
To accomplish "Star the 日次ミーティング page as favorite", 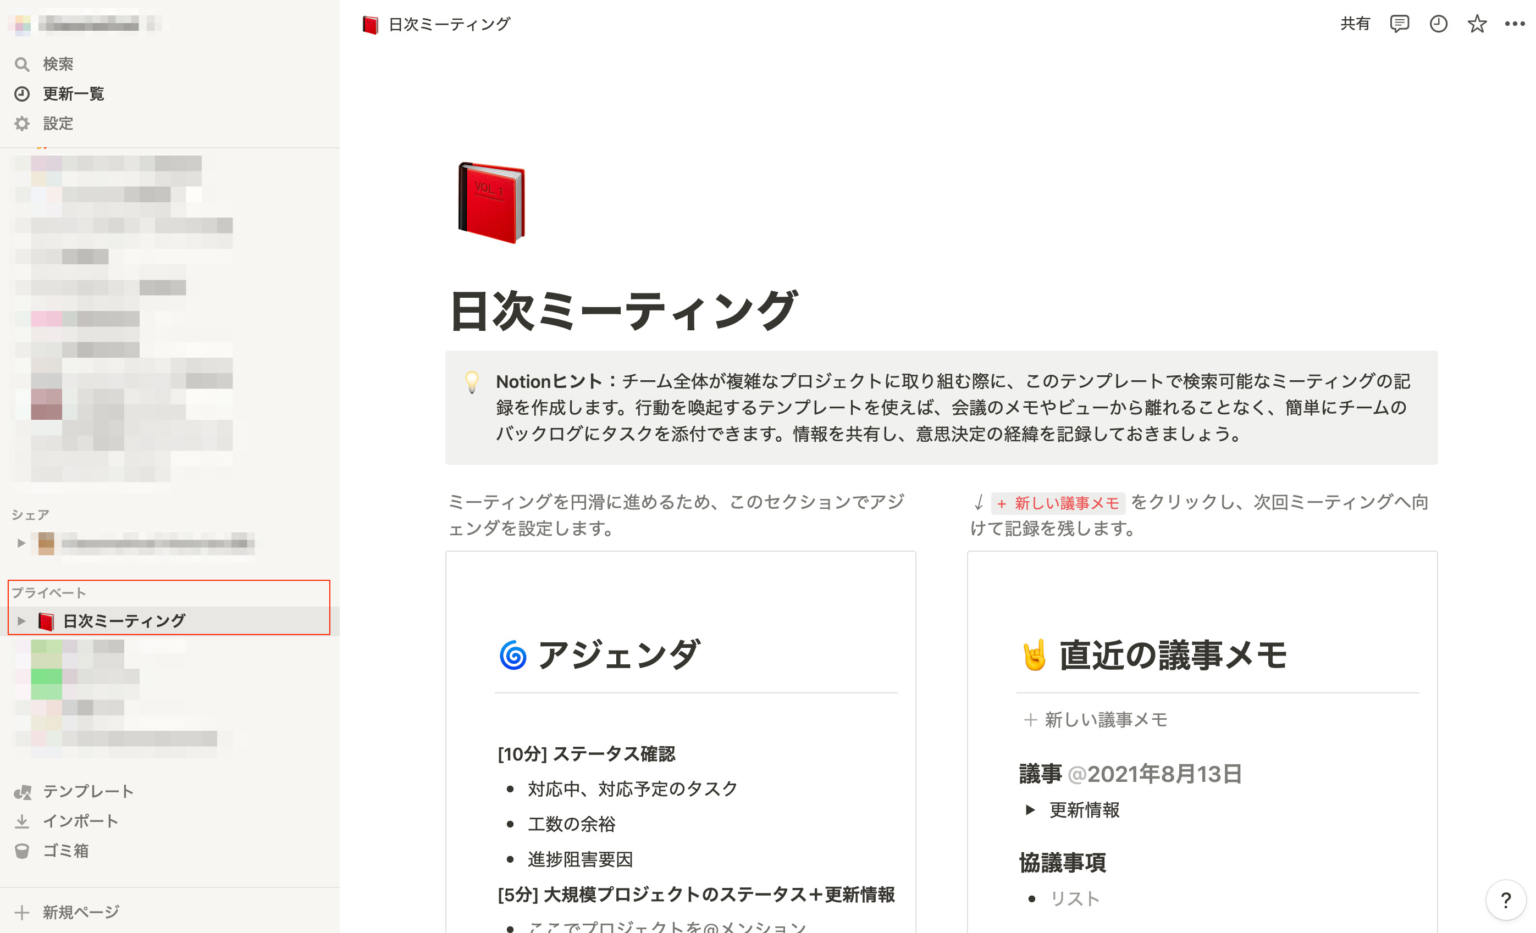I will [1476, 23].
